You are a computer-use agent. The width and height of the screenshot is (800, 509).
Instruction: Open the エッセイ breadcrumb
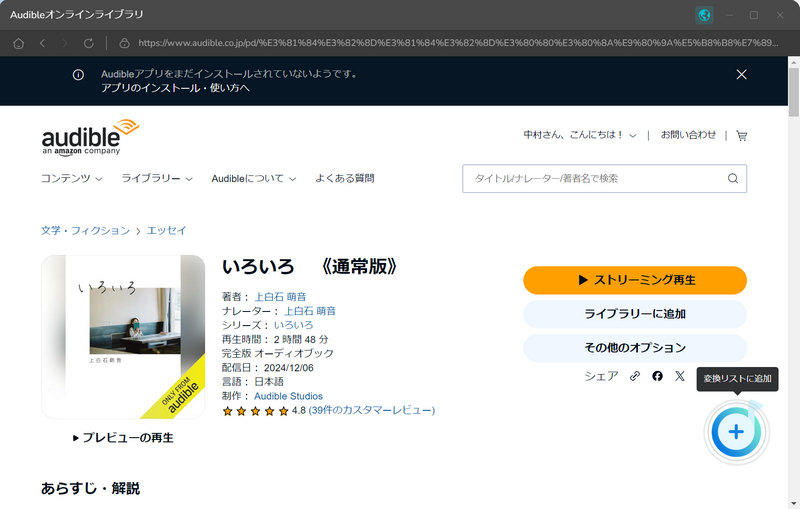166,231
